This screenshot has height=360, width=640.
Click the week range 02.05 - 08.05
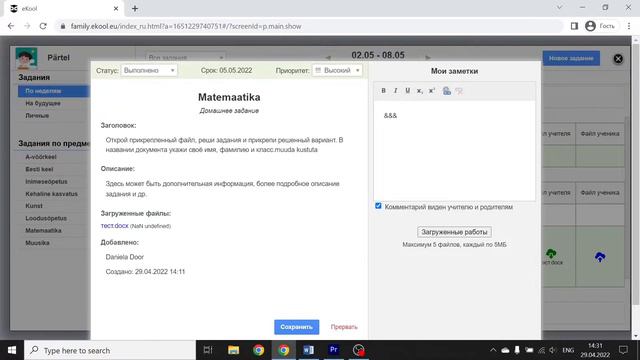[x=378, y=55]
